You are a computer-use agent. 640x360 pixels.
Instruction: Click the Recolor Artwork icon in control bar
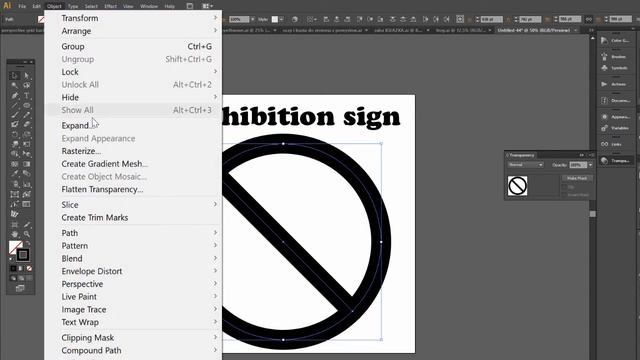point(295,19)
